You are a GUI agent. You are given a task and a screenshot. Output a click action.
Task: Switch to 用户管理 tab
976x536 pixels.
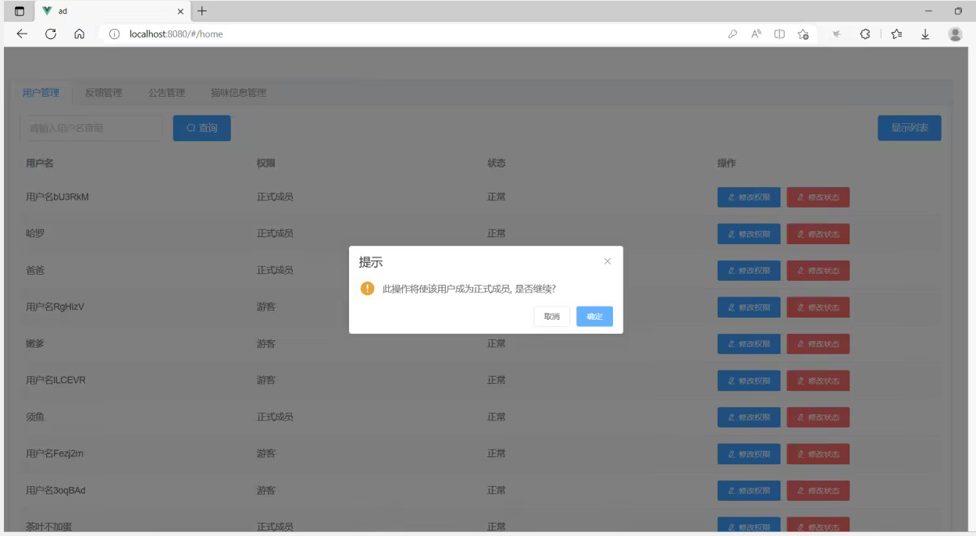(41, 93)
